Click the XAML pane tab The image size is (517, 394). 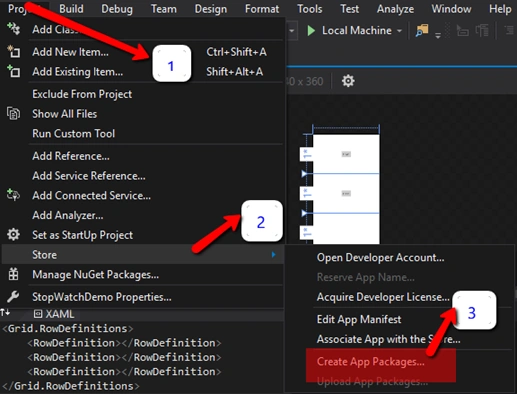(x=54, y=314)
